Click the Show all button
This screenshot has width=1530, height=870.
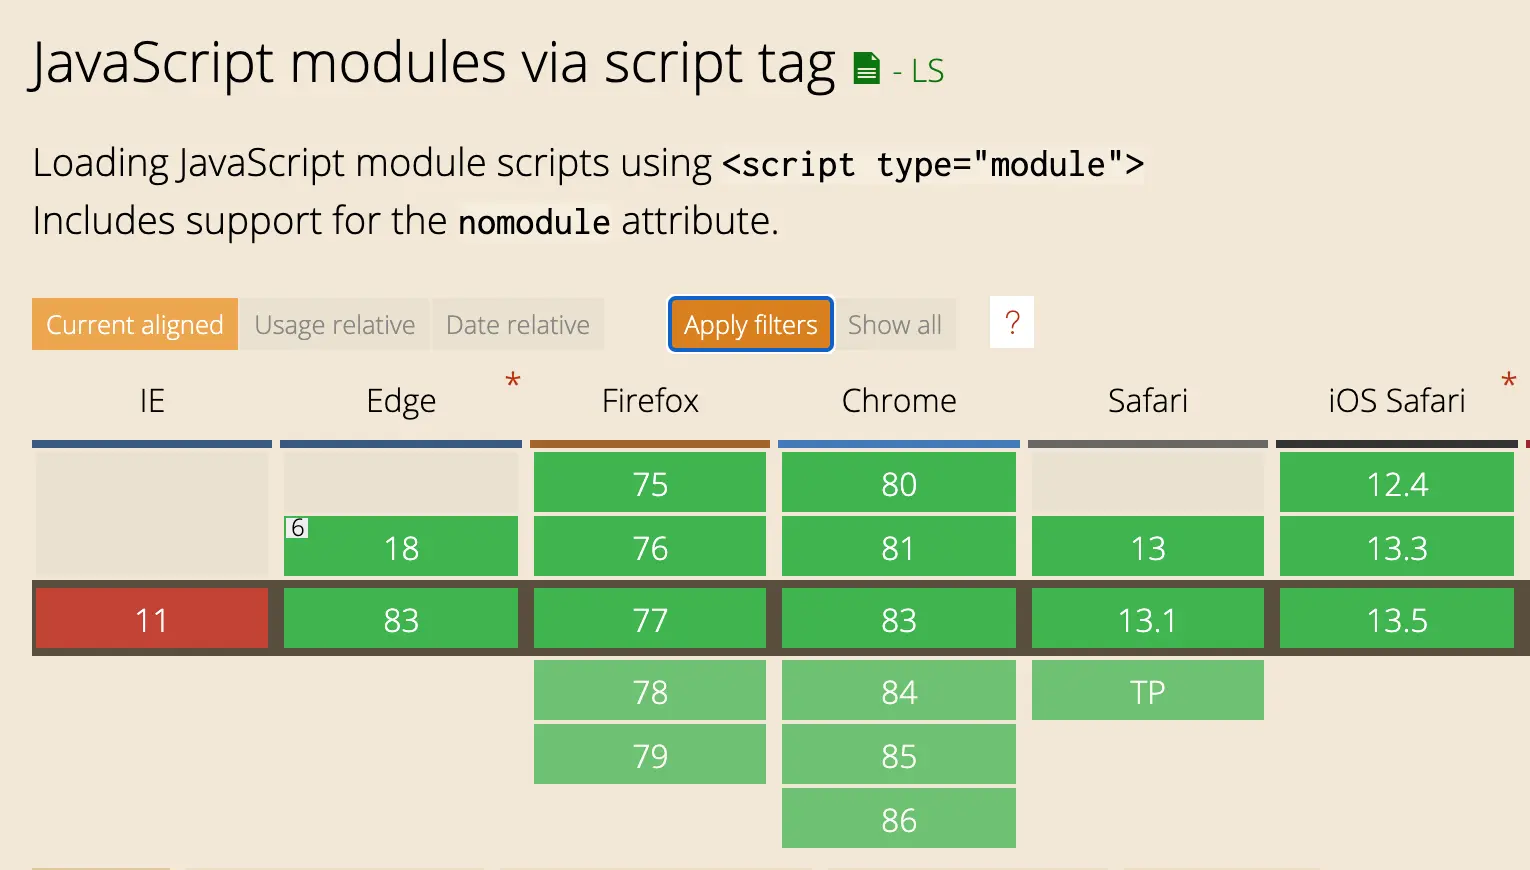point(895,325)
